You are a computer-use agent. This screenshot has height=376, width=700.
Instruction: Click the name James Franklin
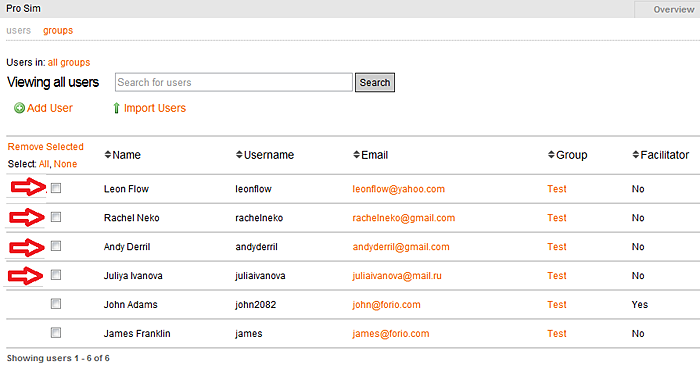click(x=137, y=334)
